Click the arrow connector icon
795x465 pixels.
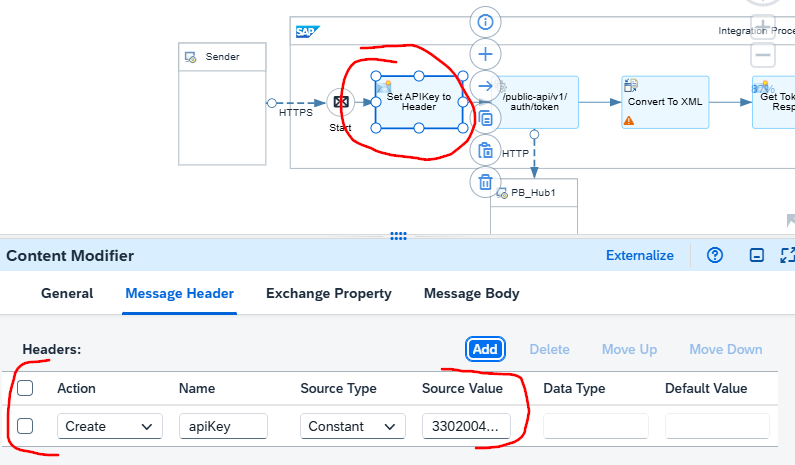coord(485,86)
